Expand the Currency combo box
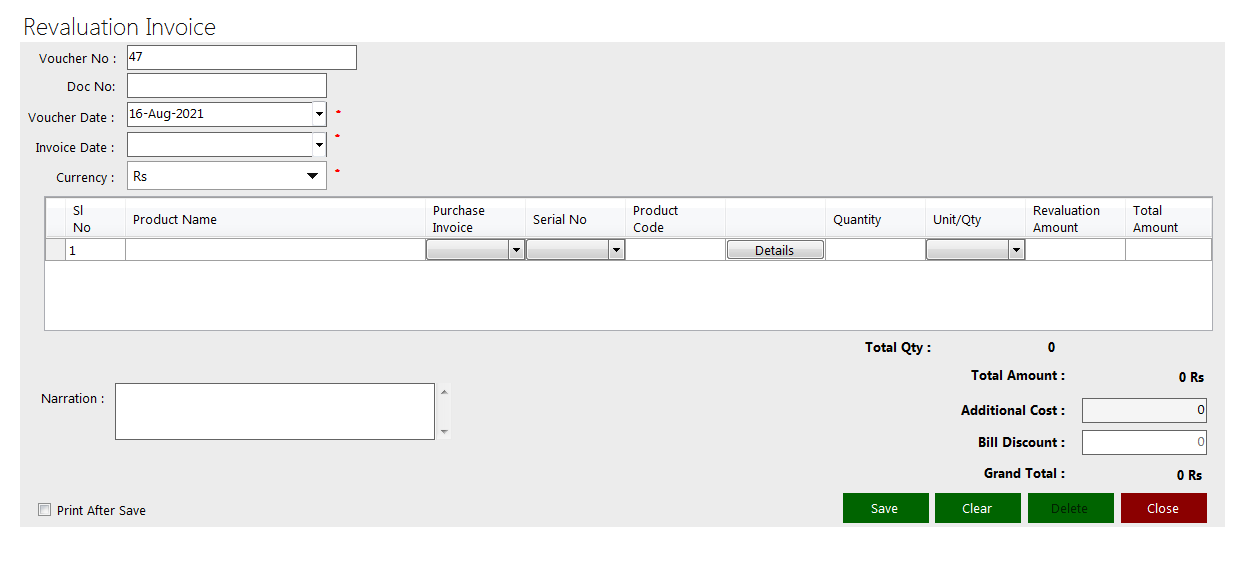Image resolution: width=1245 pixels, height=572 pixels. pyautogui.click(x=310, y=176)
